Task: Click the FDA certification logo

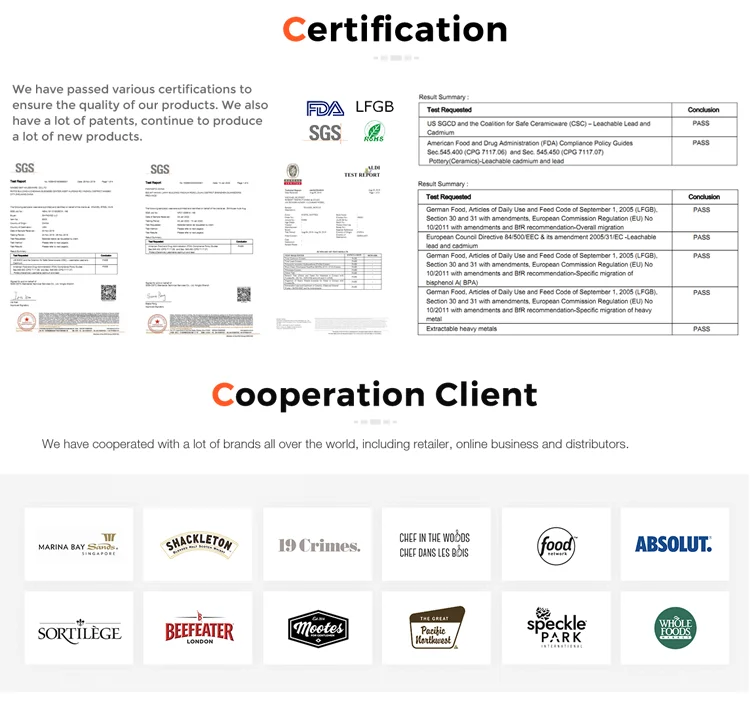Action: pyautogui.click(x=325, y=109)
